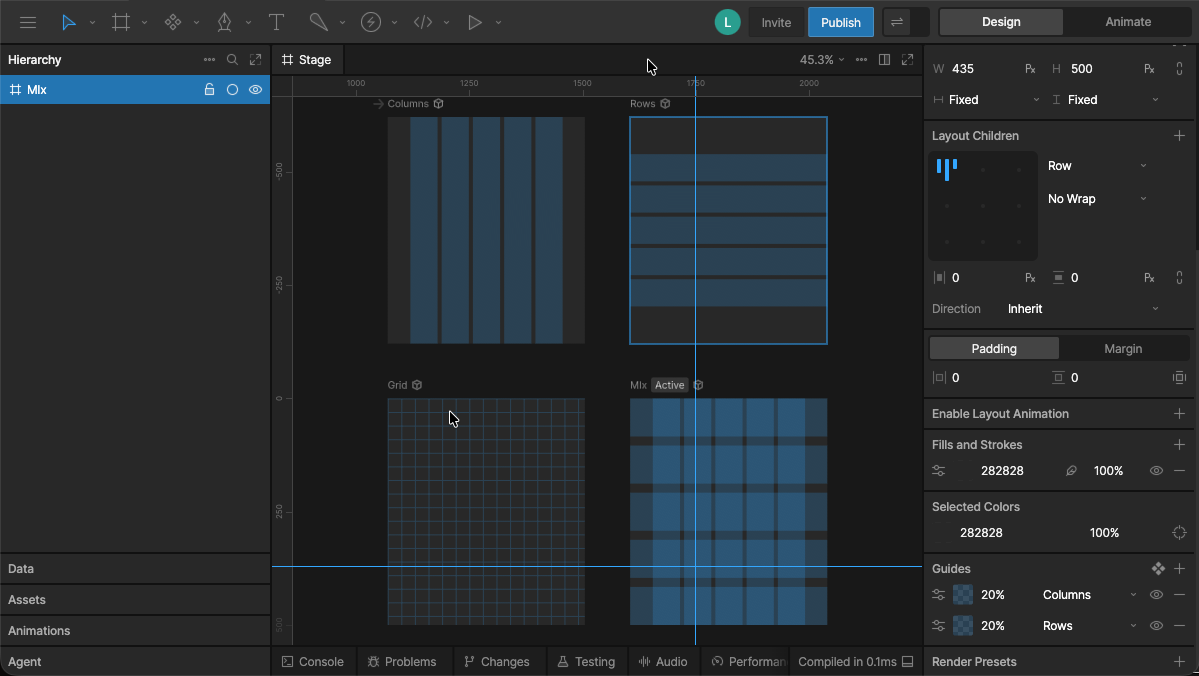The image size is (1199, 676).
Task: Change Columns guide type dropdown
Action: [x=1090, y=595]
